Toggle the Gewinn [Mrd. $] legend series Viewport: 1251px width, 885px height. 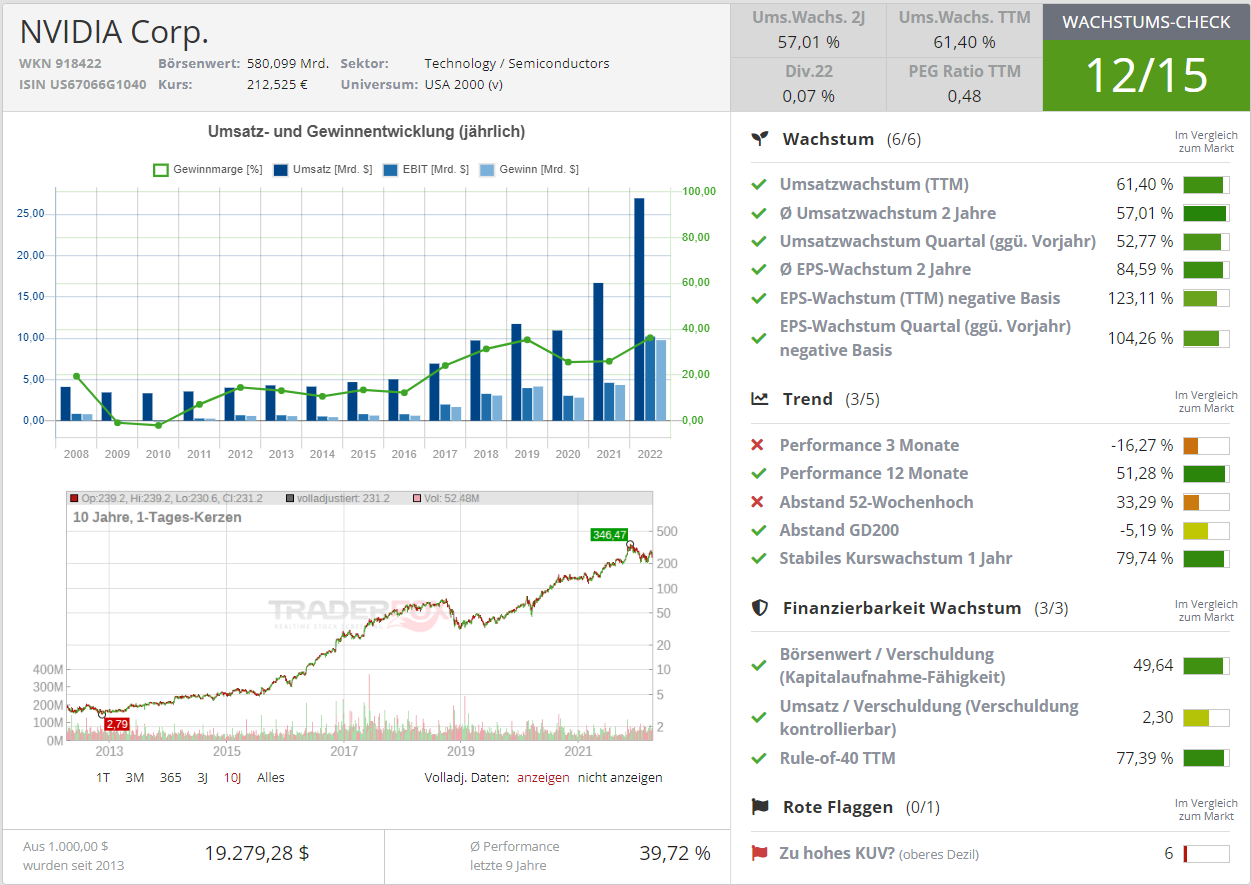coord(529,170)
